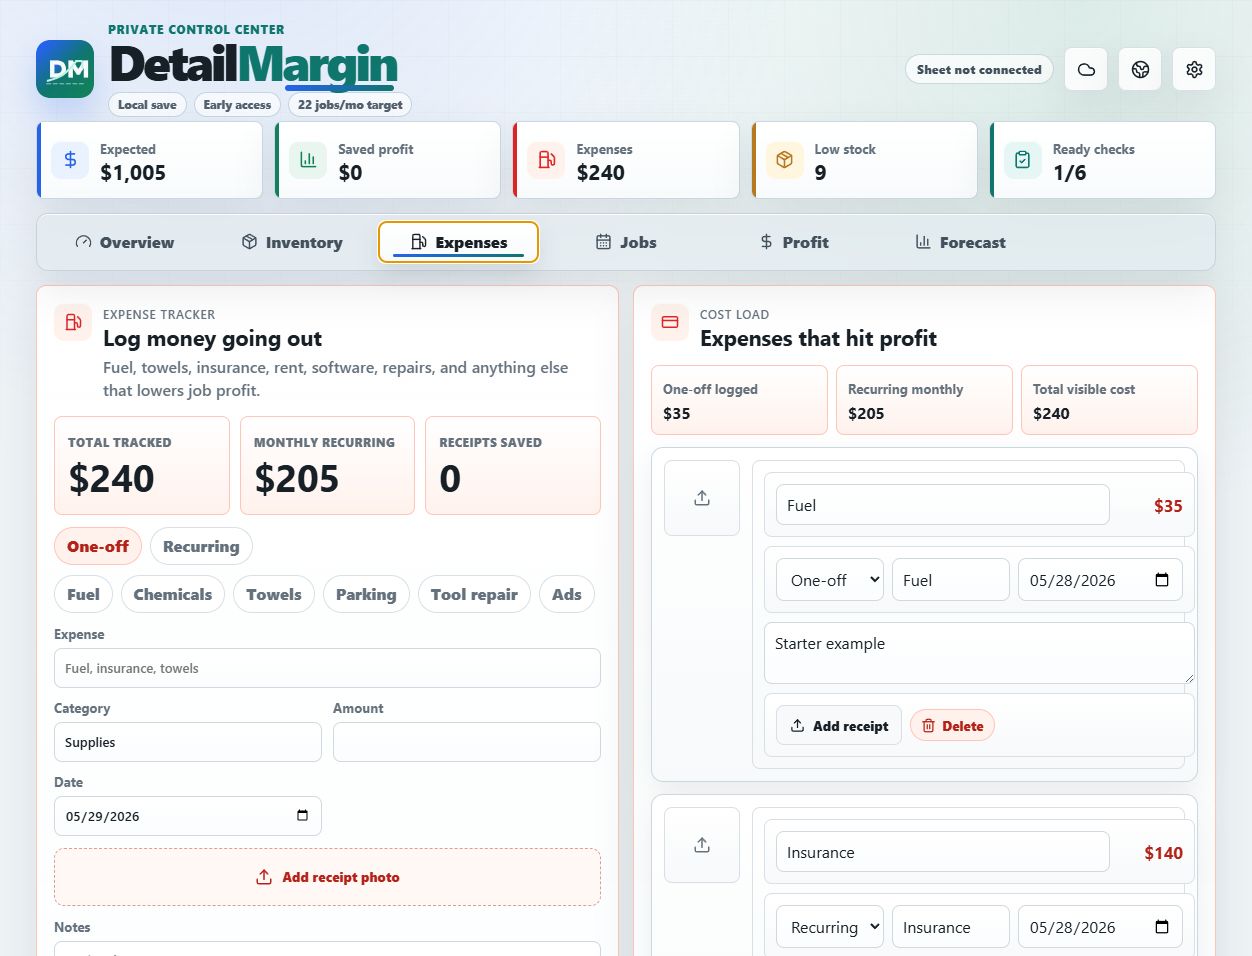Click the DM DetailMargin logo icon
Image resolution: width=1252 pixels, height=956 pixels.
click(x=65, y=69)
